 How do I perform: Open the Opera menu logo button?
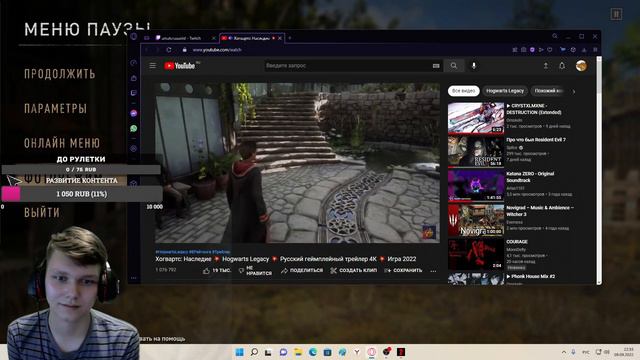[134, 37]
